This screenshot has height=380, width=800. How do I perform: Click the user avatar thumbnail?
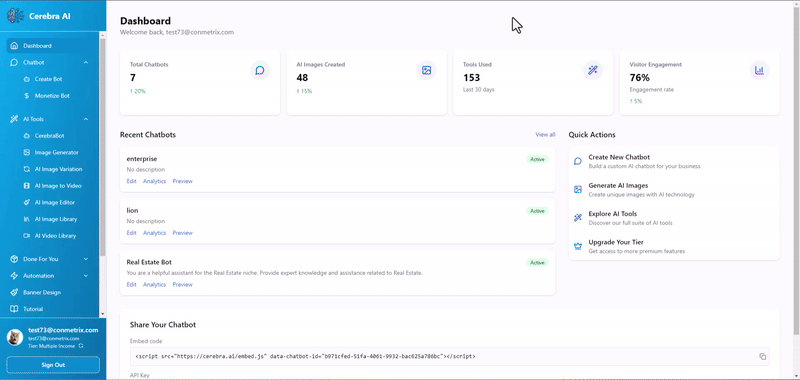[15, 338]
